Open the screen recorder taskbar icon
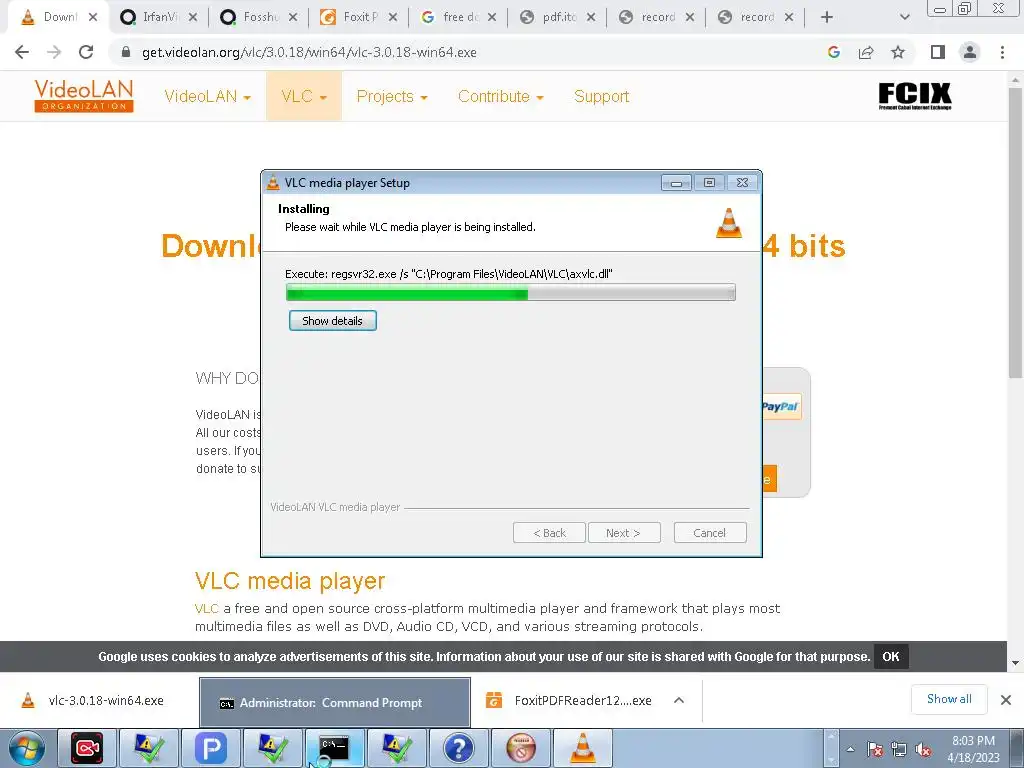 pos(87,748)
